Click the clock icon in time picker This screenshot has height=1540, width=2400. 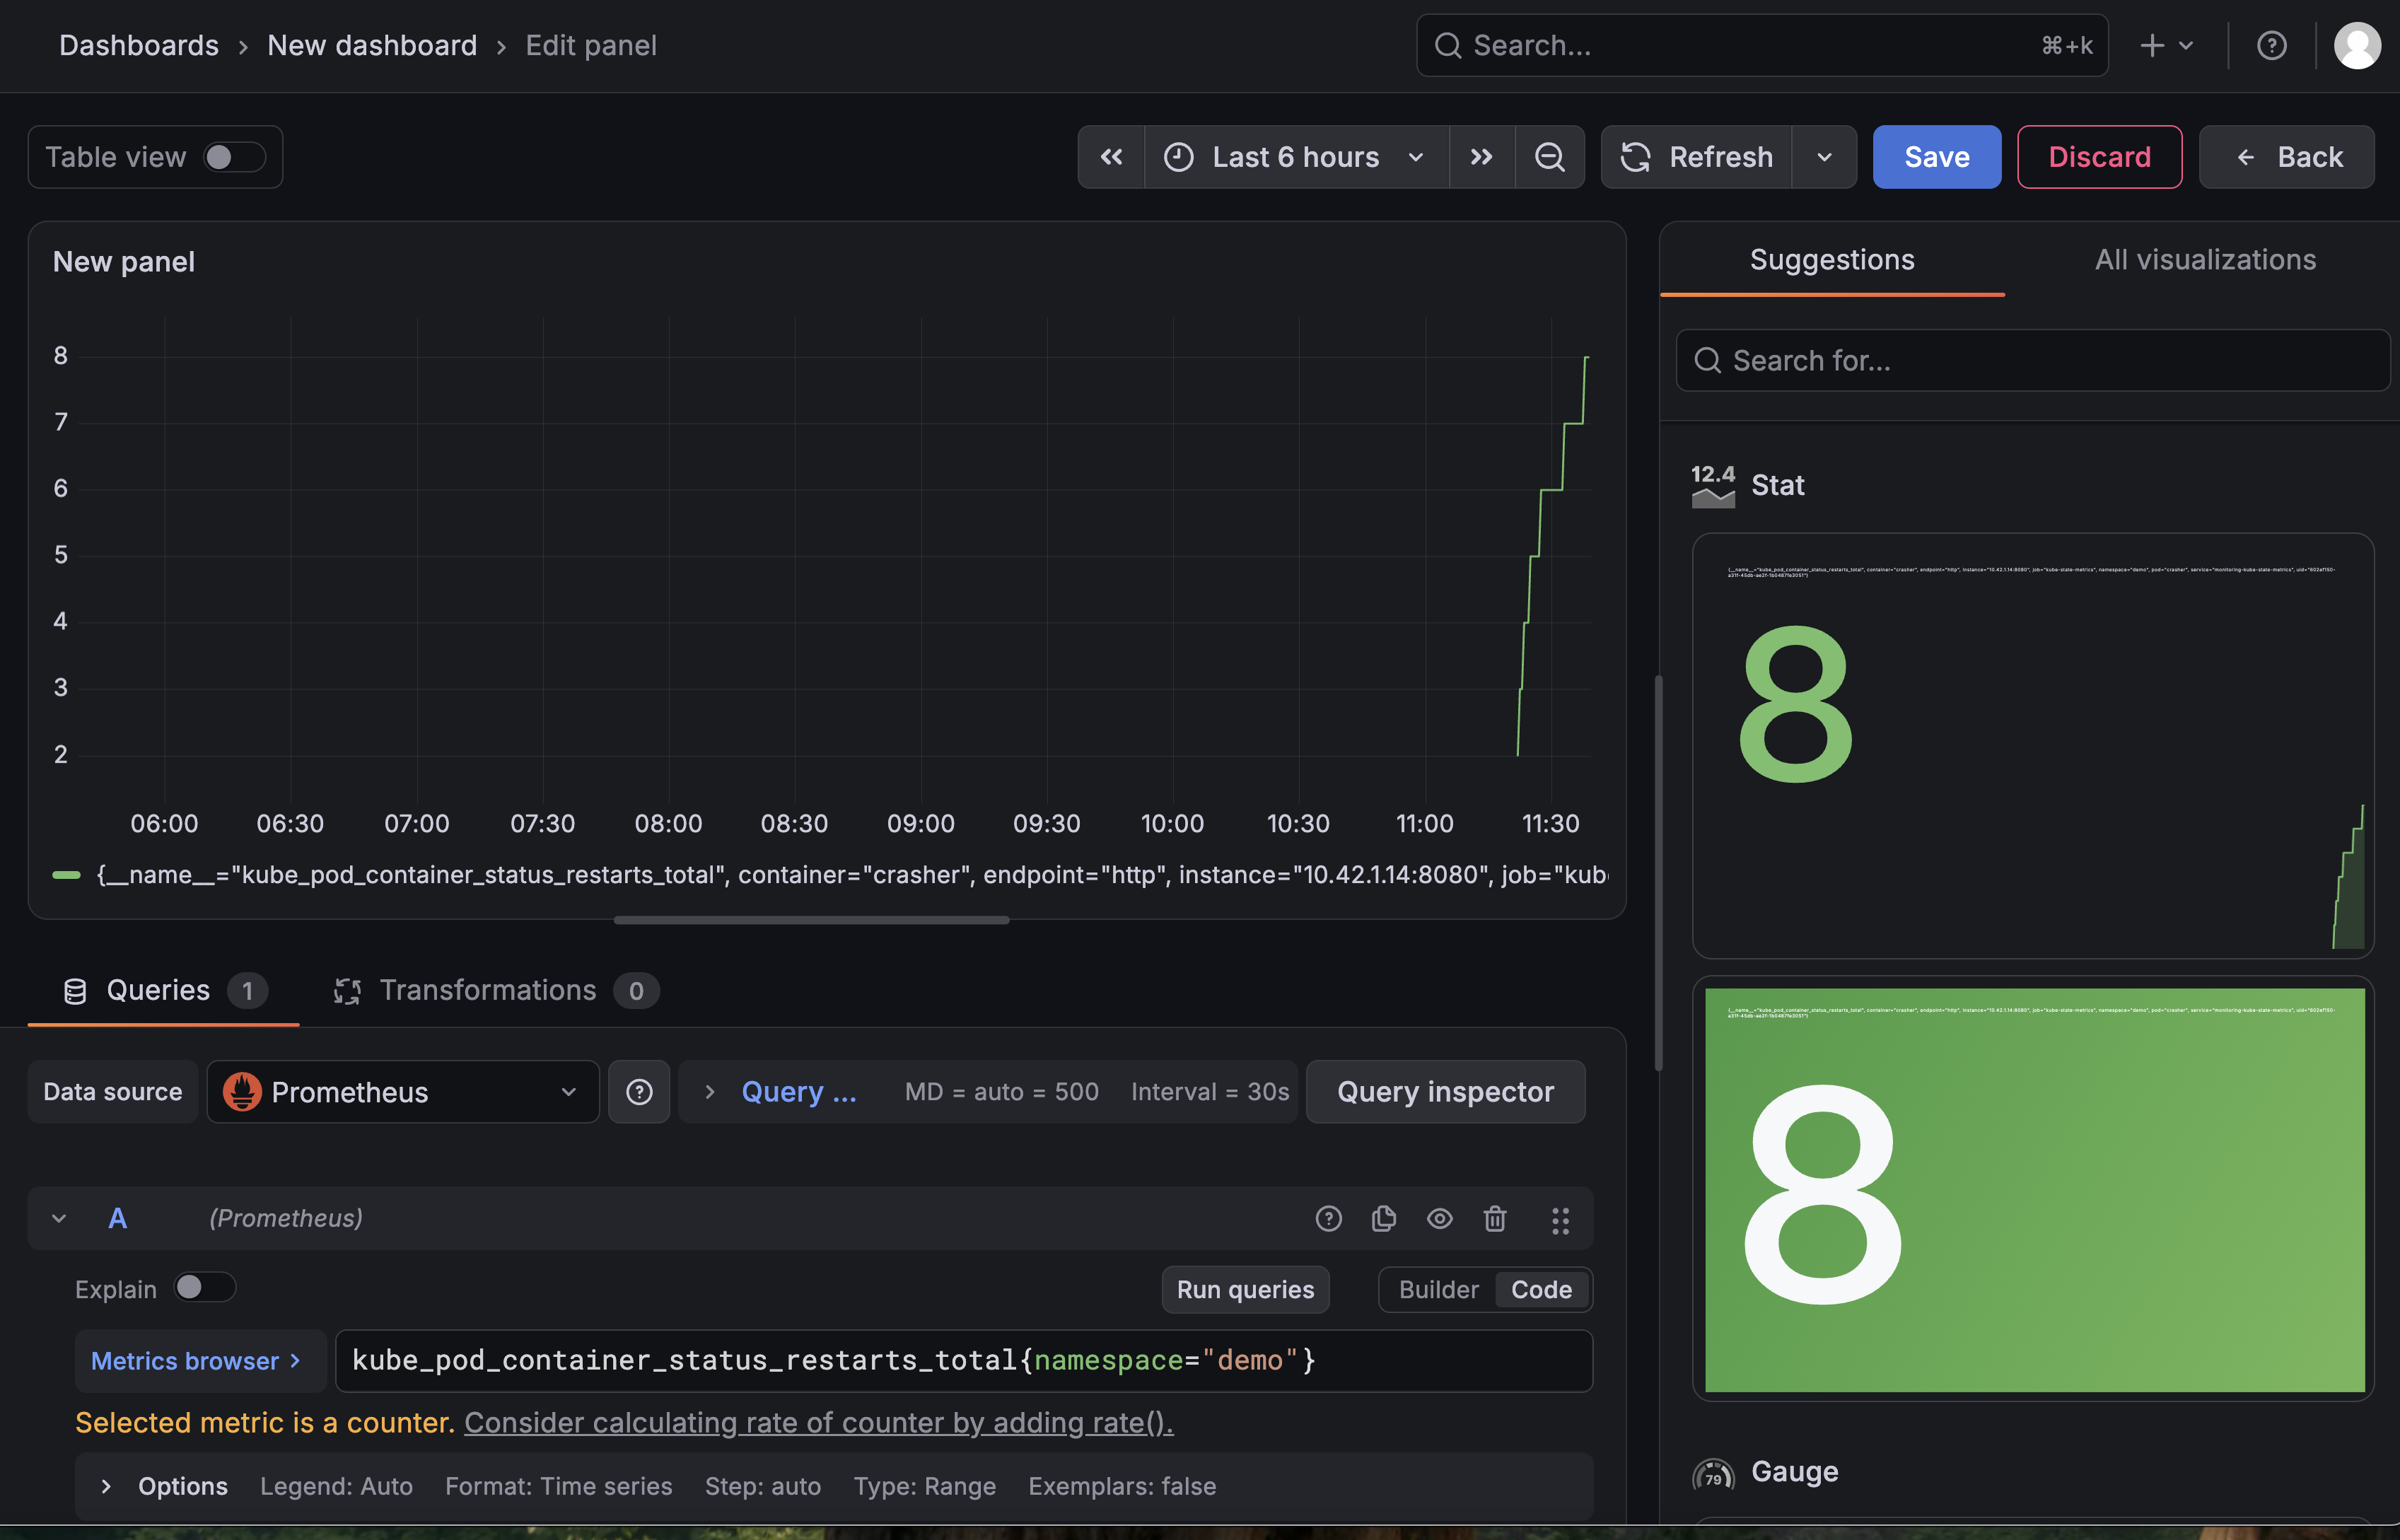(1179, 157)
